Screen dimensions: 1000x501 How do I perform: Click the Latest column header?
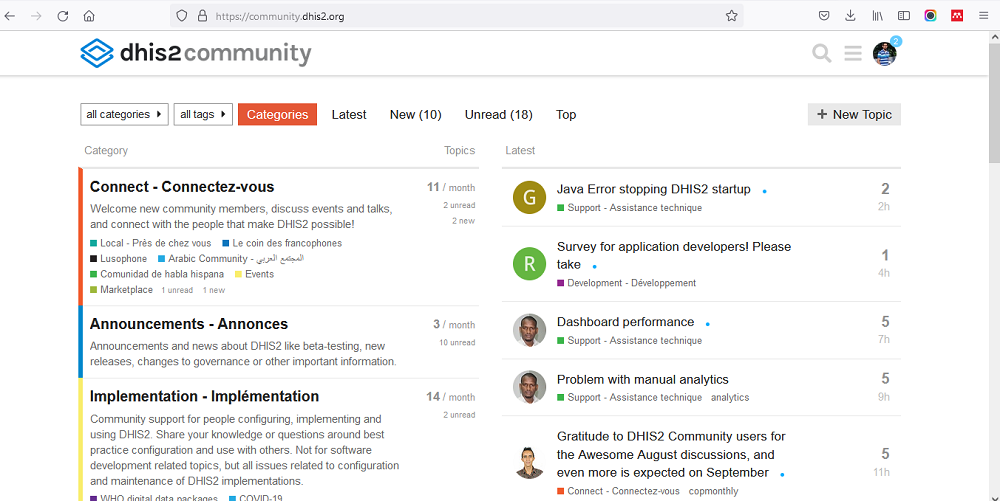tap(520, 150)
